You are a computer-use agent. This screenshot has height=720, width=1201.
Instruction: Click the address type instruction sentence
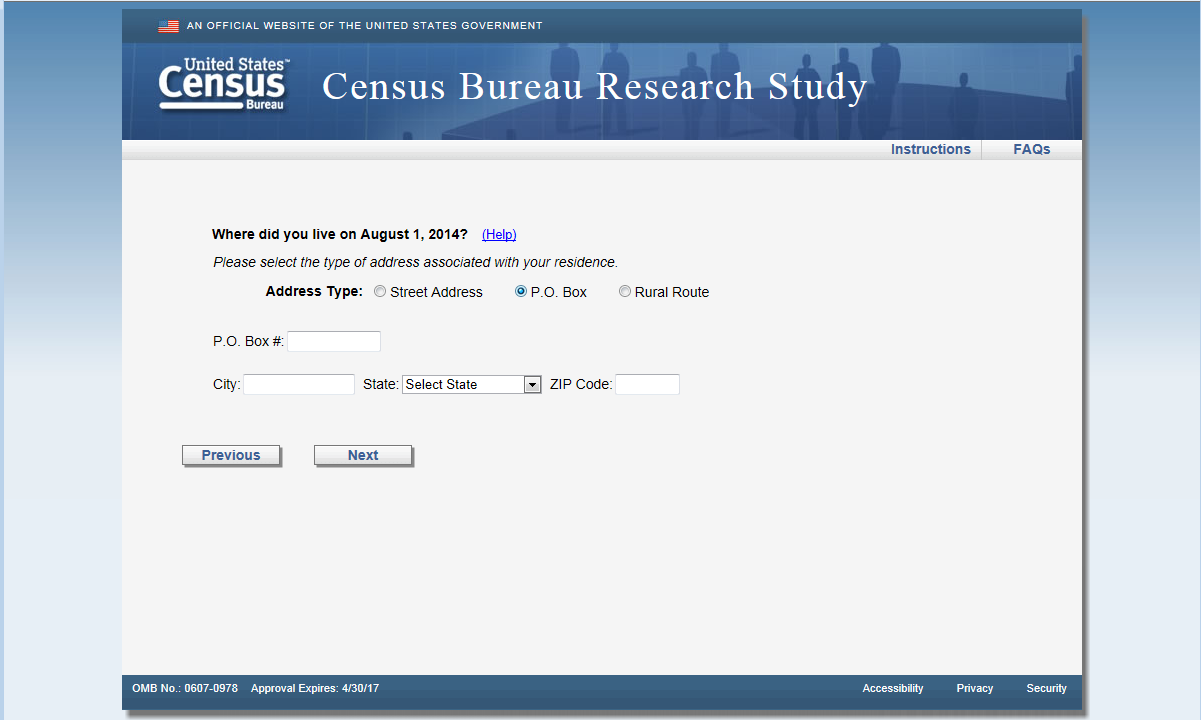tap(416, 263)
